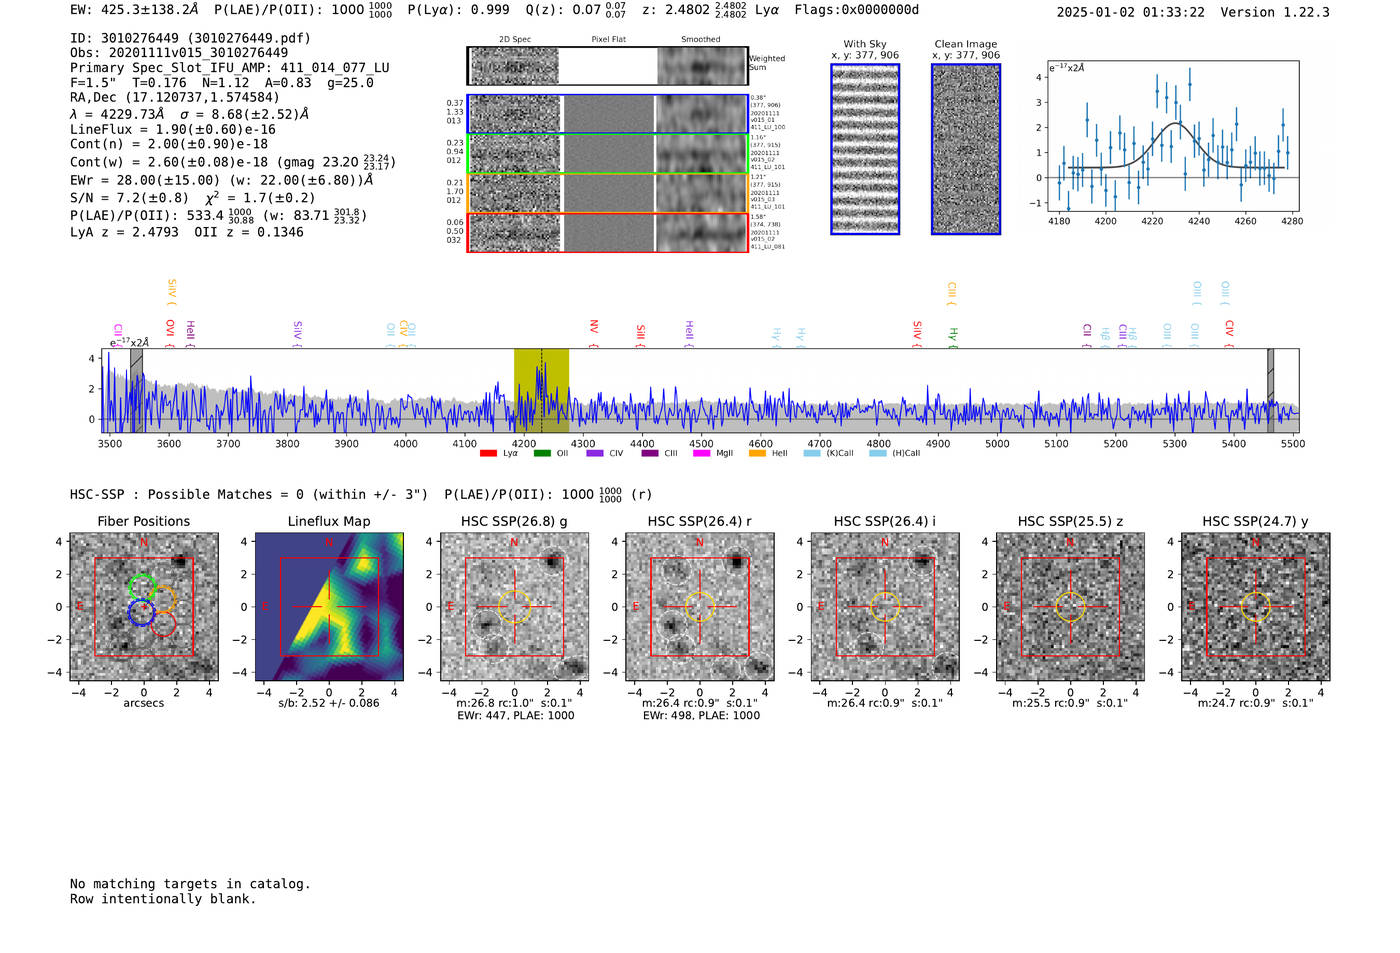Click the P(Lyα): 0.999 header value
The height and width of the screenshot is (953, 1400).
pos(459,10)
